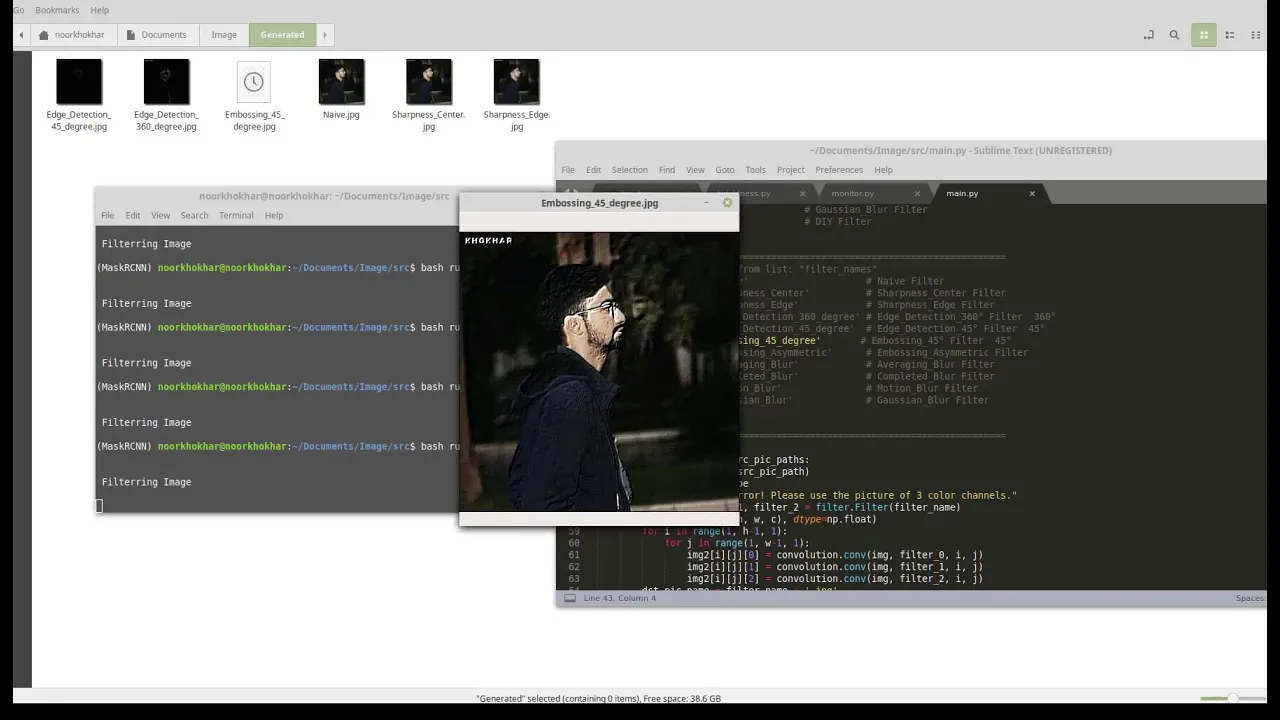1280x720 pixels.
Task: Minimize the Embossing_45_degree.jpg window
Action: pyautogui.click(x=706, y=202)
